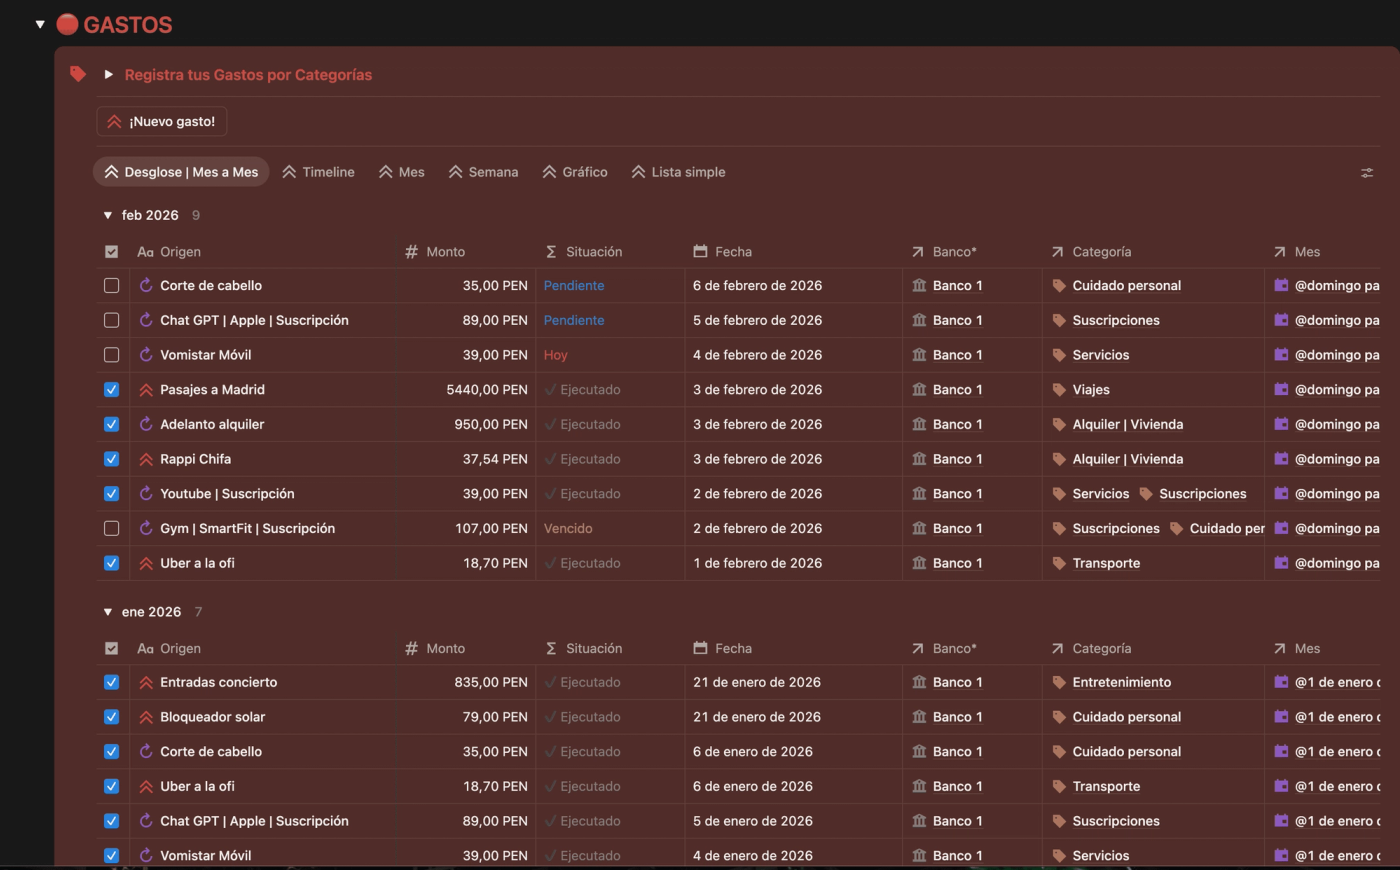Screen dimensions: 1400x870
Task: Check the Chat GPT box in feb 2026
Action: pos(111,320)
